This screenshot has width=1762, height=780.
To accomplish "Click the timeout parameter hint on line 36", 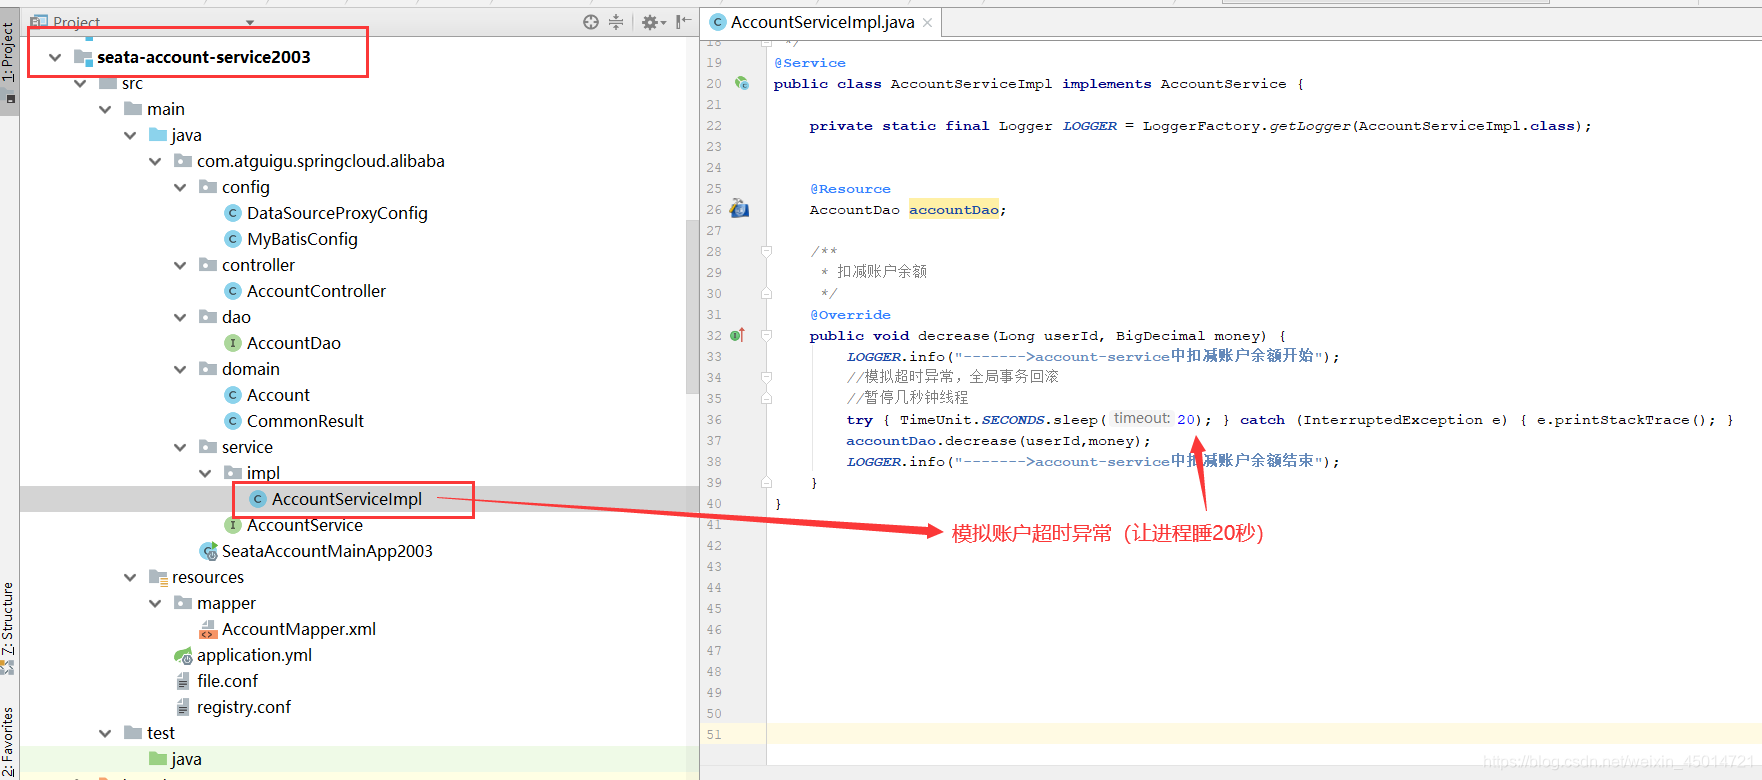I will 1141,418.
